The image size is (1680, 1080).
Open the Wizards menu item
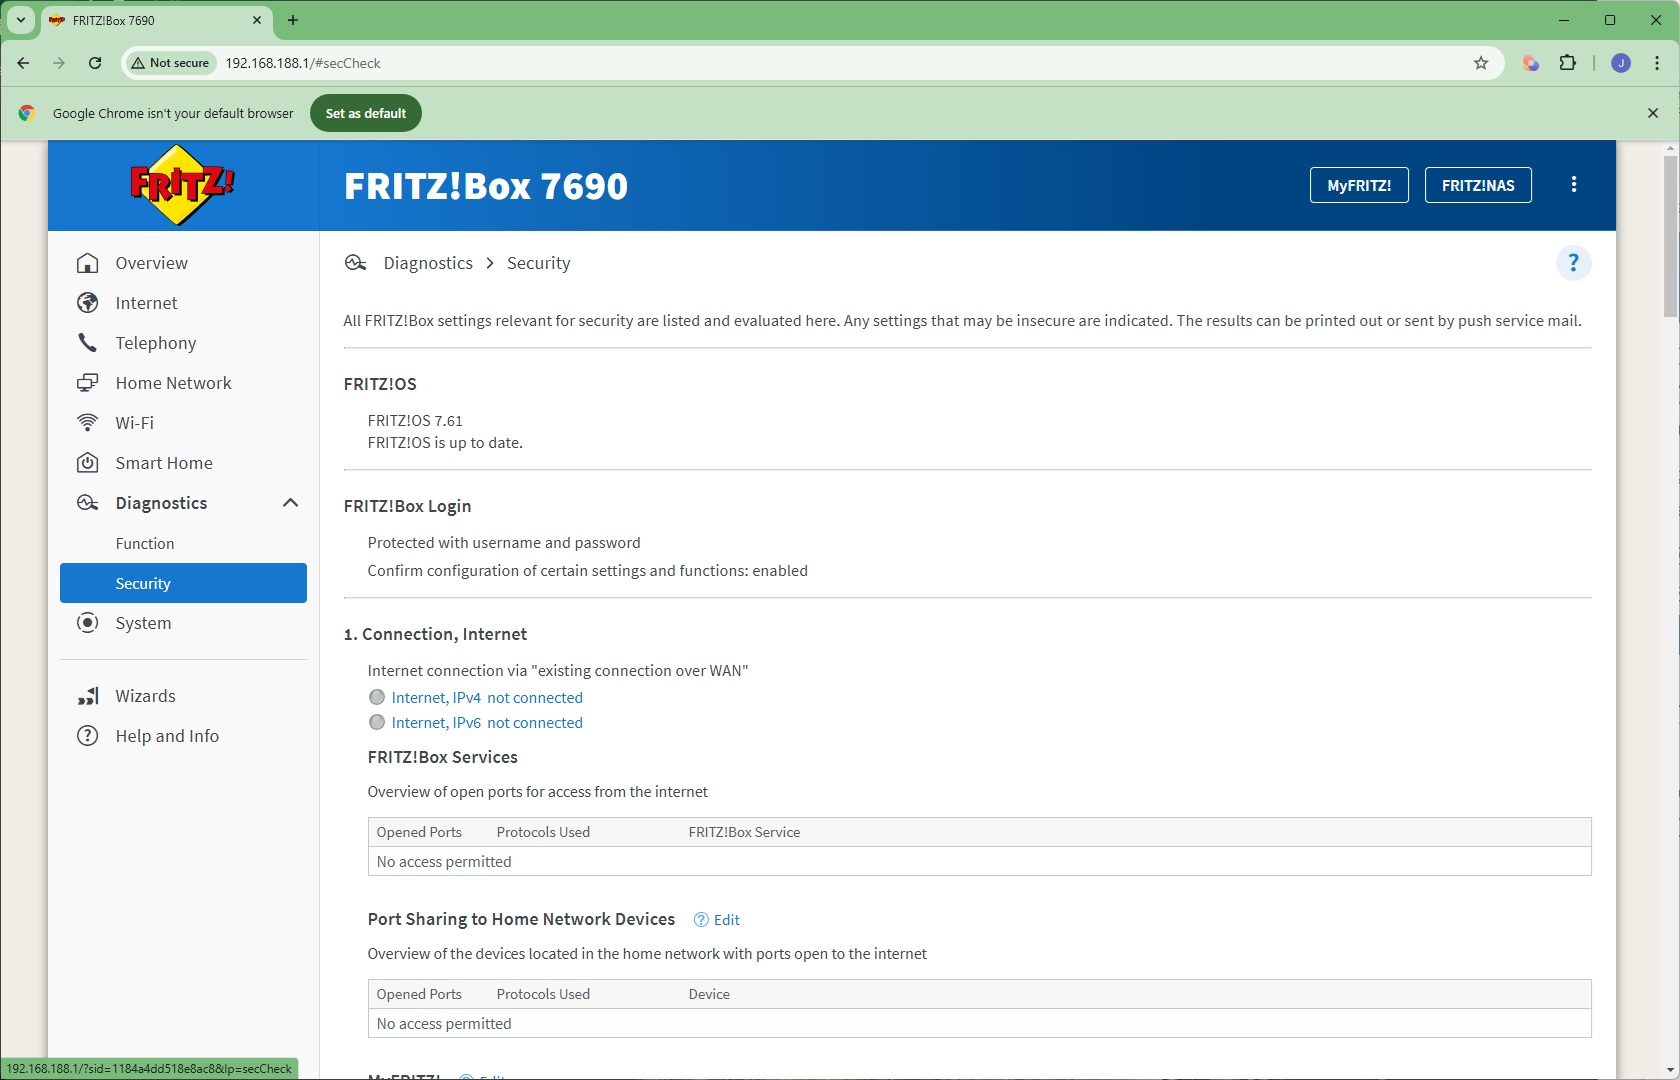(145, 696)
